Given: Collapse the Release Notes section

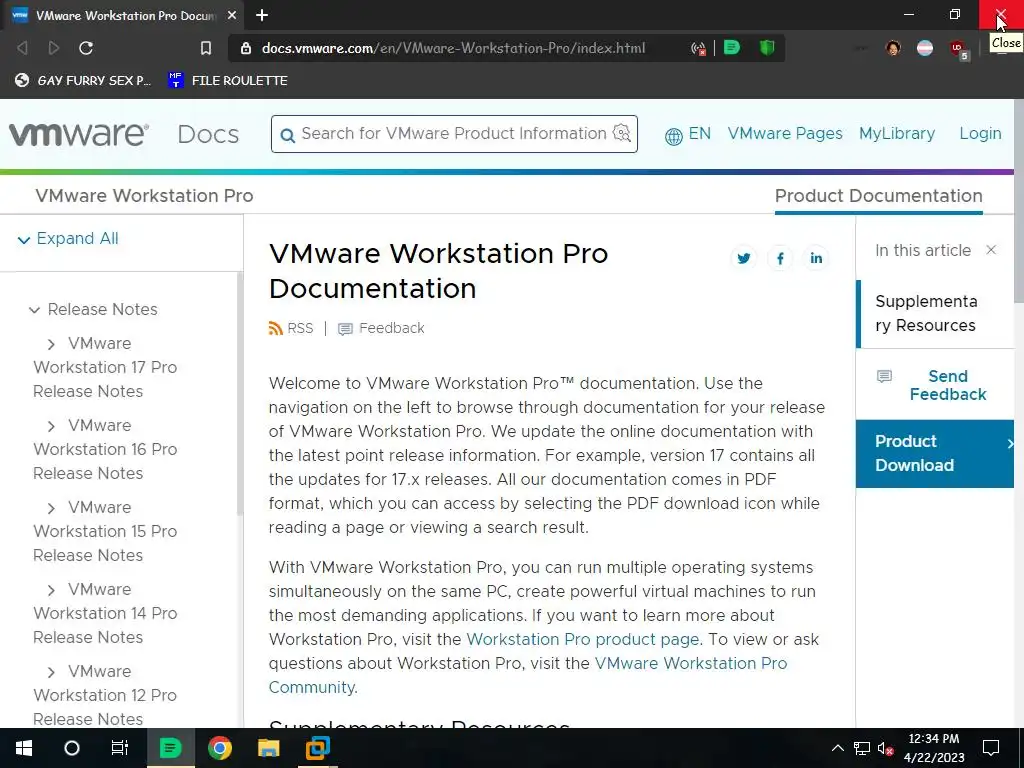Looking at the screenshot, I should (34, 310).
